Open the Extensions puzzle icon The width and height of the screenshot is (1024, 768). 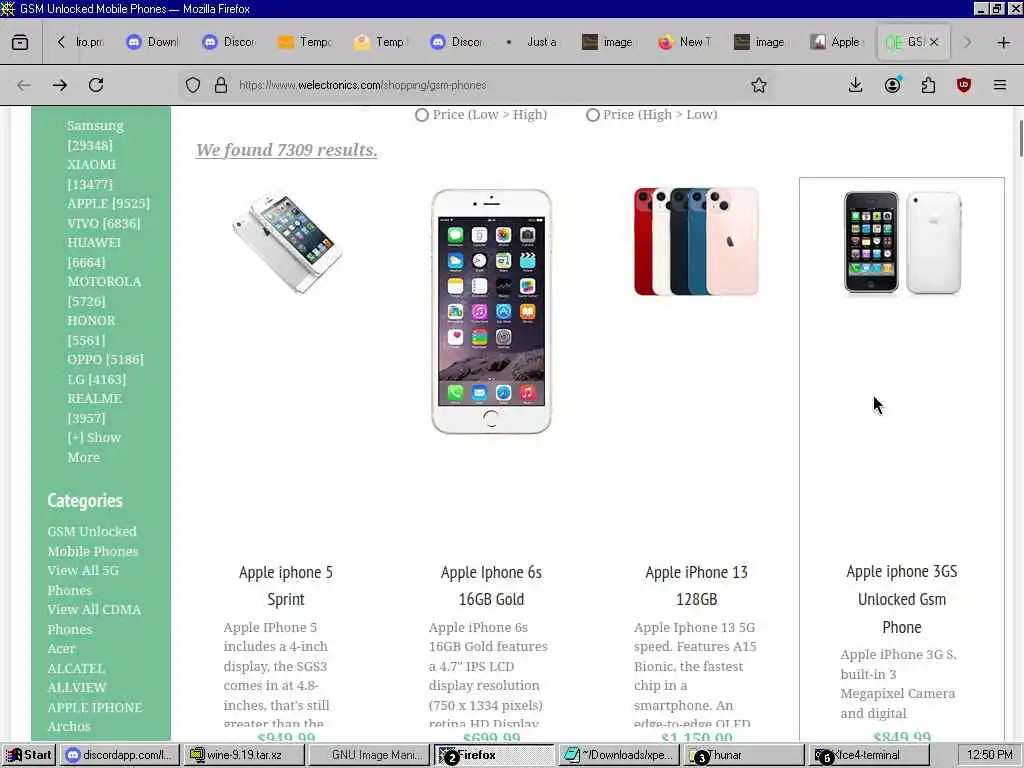tap(928, 85)
